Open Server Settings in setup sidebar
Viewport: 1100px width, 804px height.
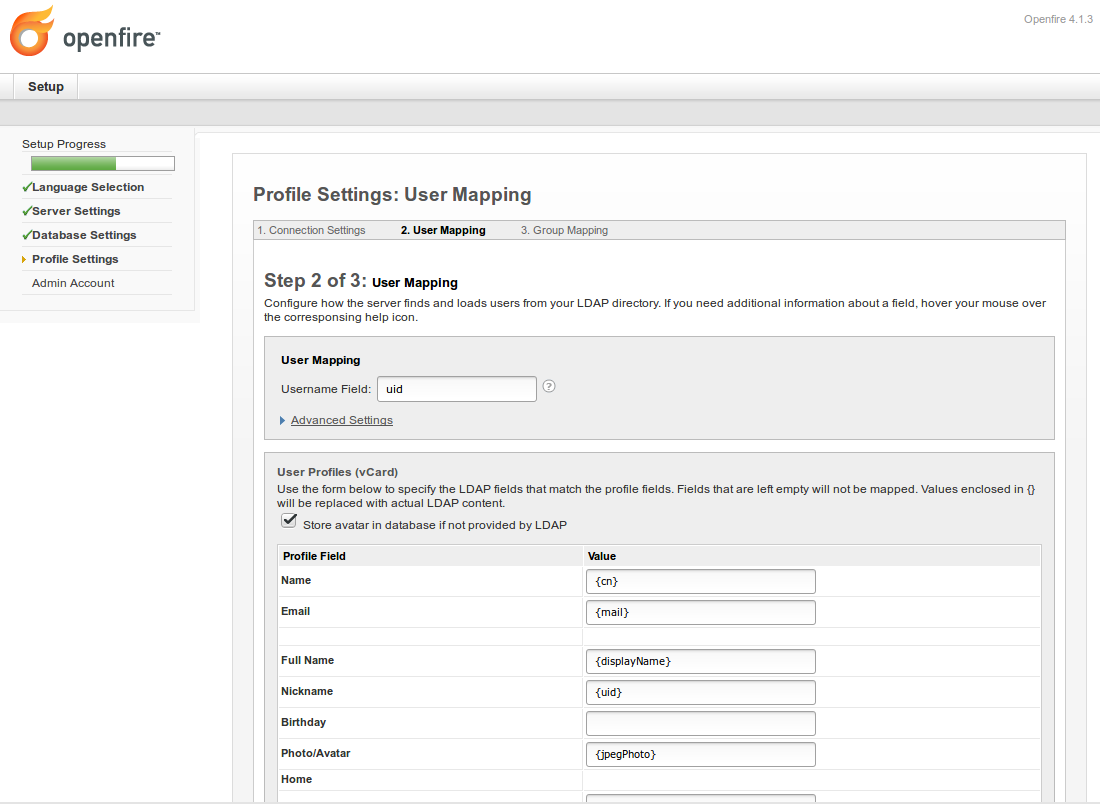point(76,211)
